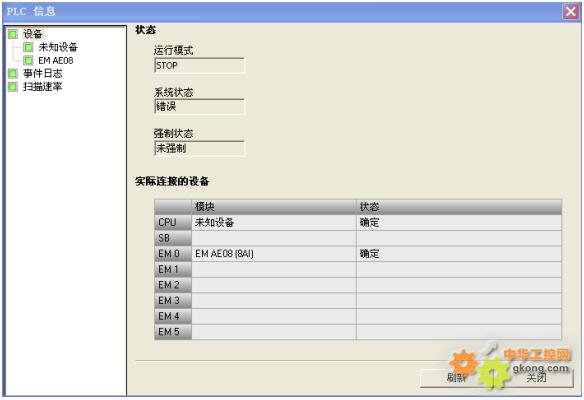584x400 pixels.
Task: Select EM AE08 tree item
Action: pyautogui.click(x=55, y=60)
